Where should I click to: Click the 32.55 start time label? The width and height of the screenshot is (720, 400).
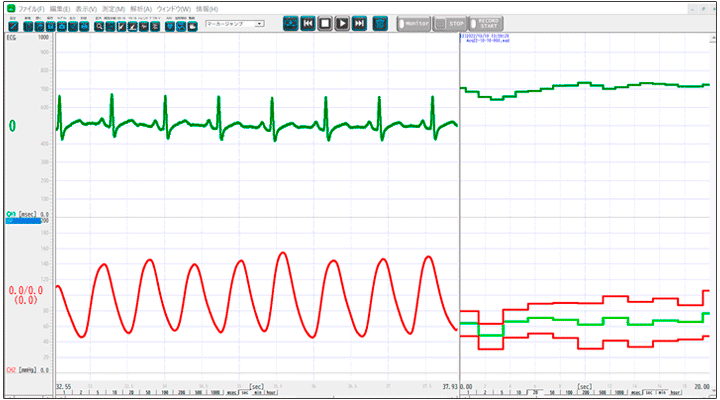tap(63, 387)
